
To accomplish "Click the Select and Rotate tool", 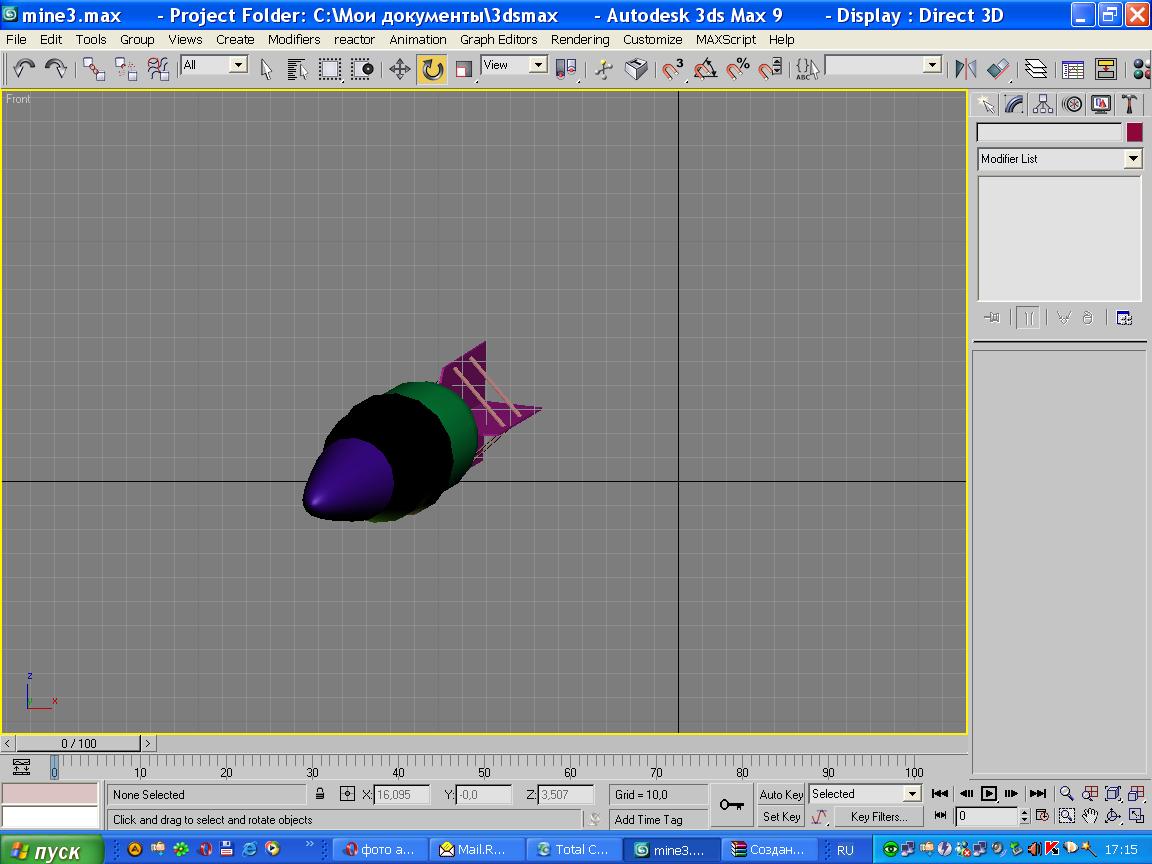I will [x=432, y=69].
